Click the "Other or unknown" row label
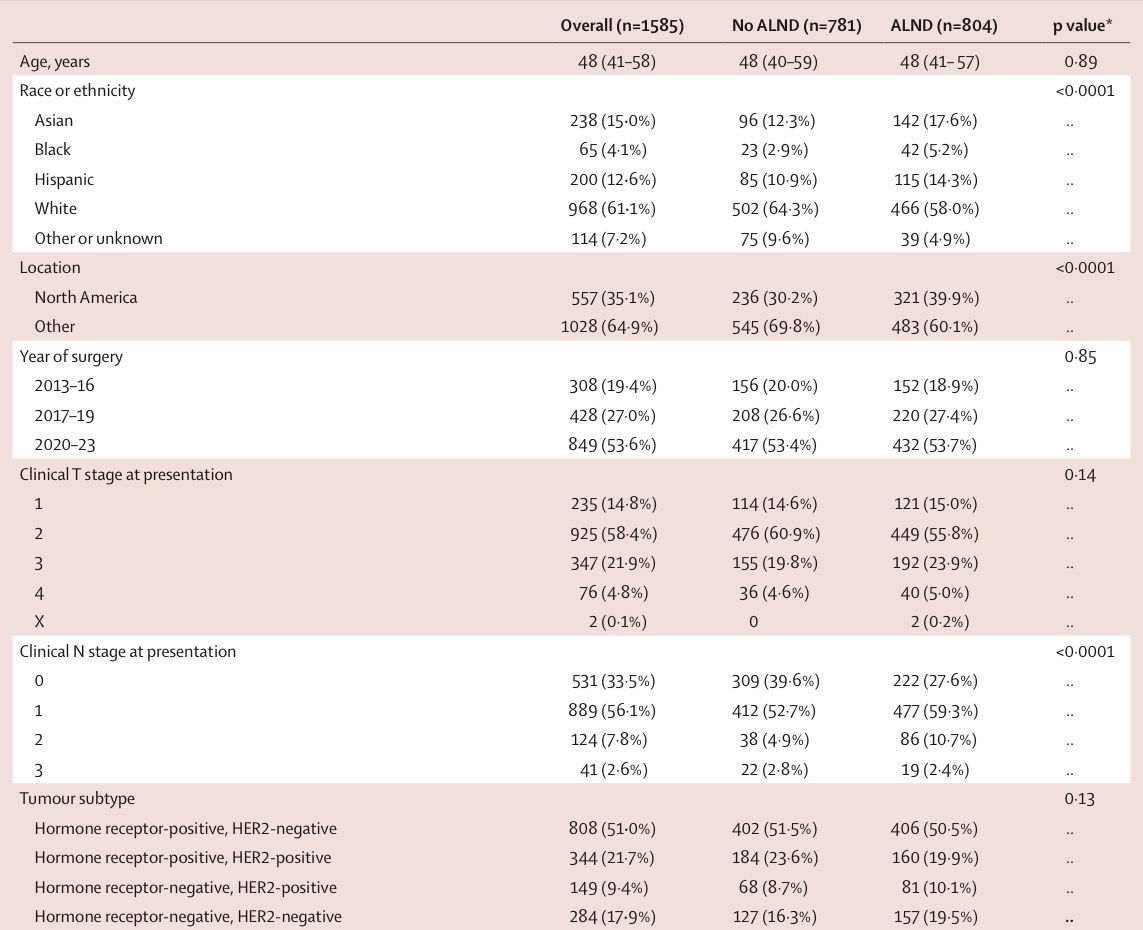1143x930 pixels. (x=98, y=238)
